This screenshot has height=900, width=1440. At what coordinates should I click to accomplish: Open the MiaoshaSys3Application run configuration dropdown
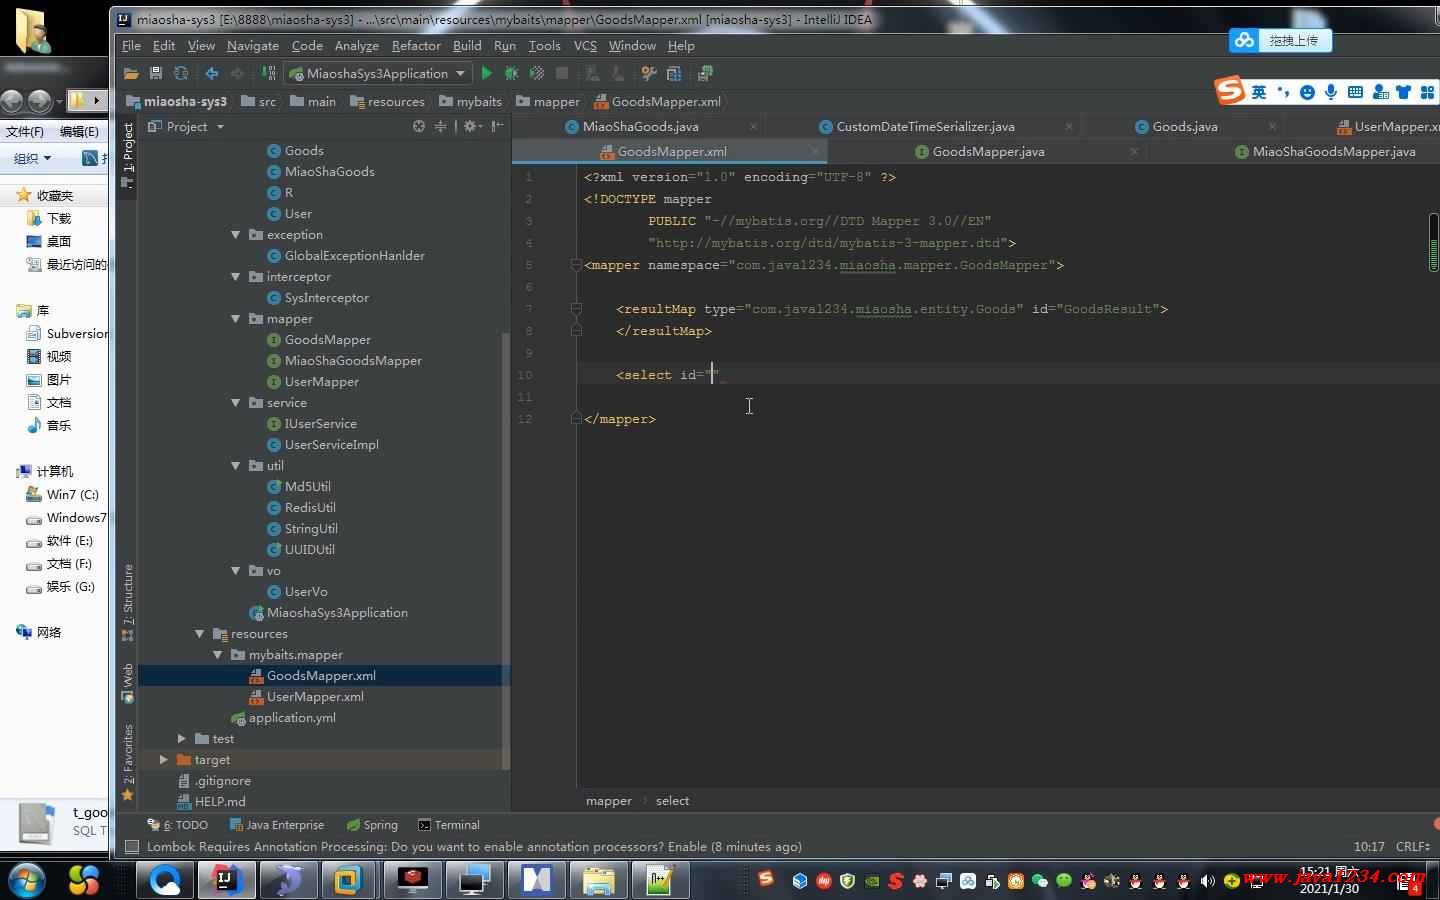[378, 73]
